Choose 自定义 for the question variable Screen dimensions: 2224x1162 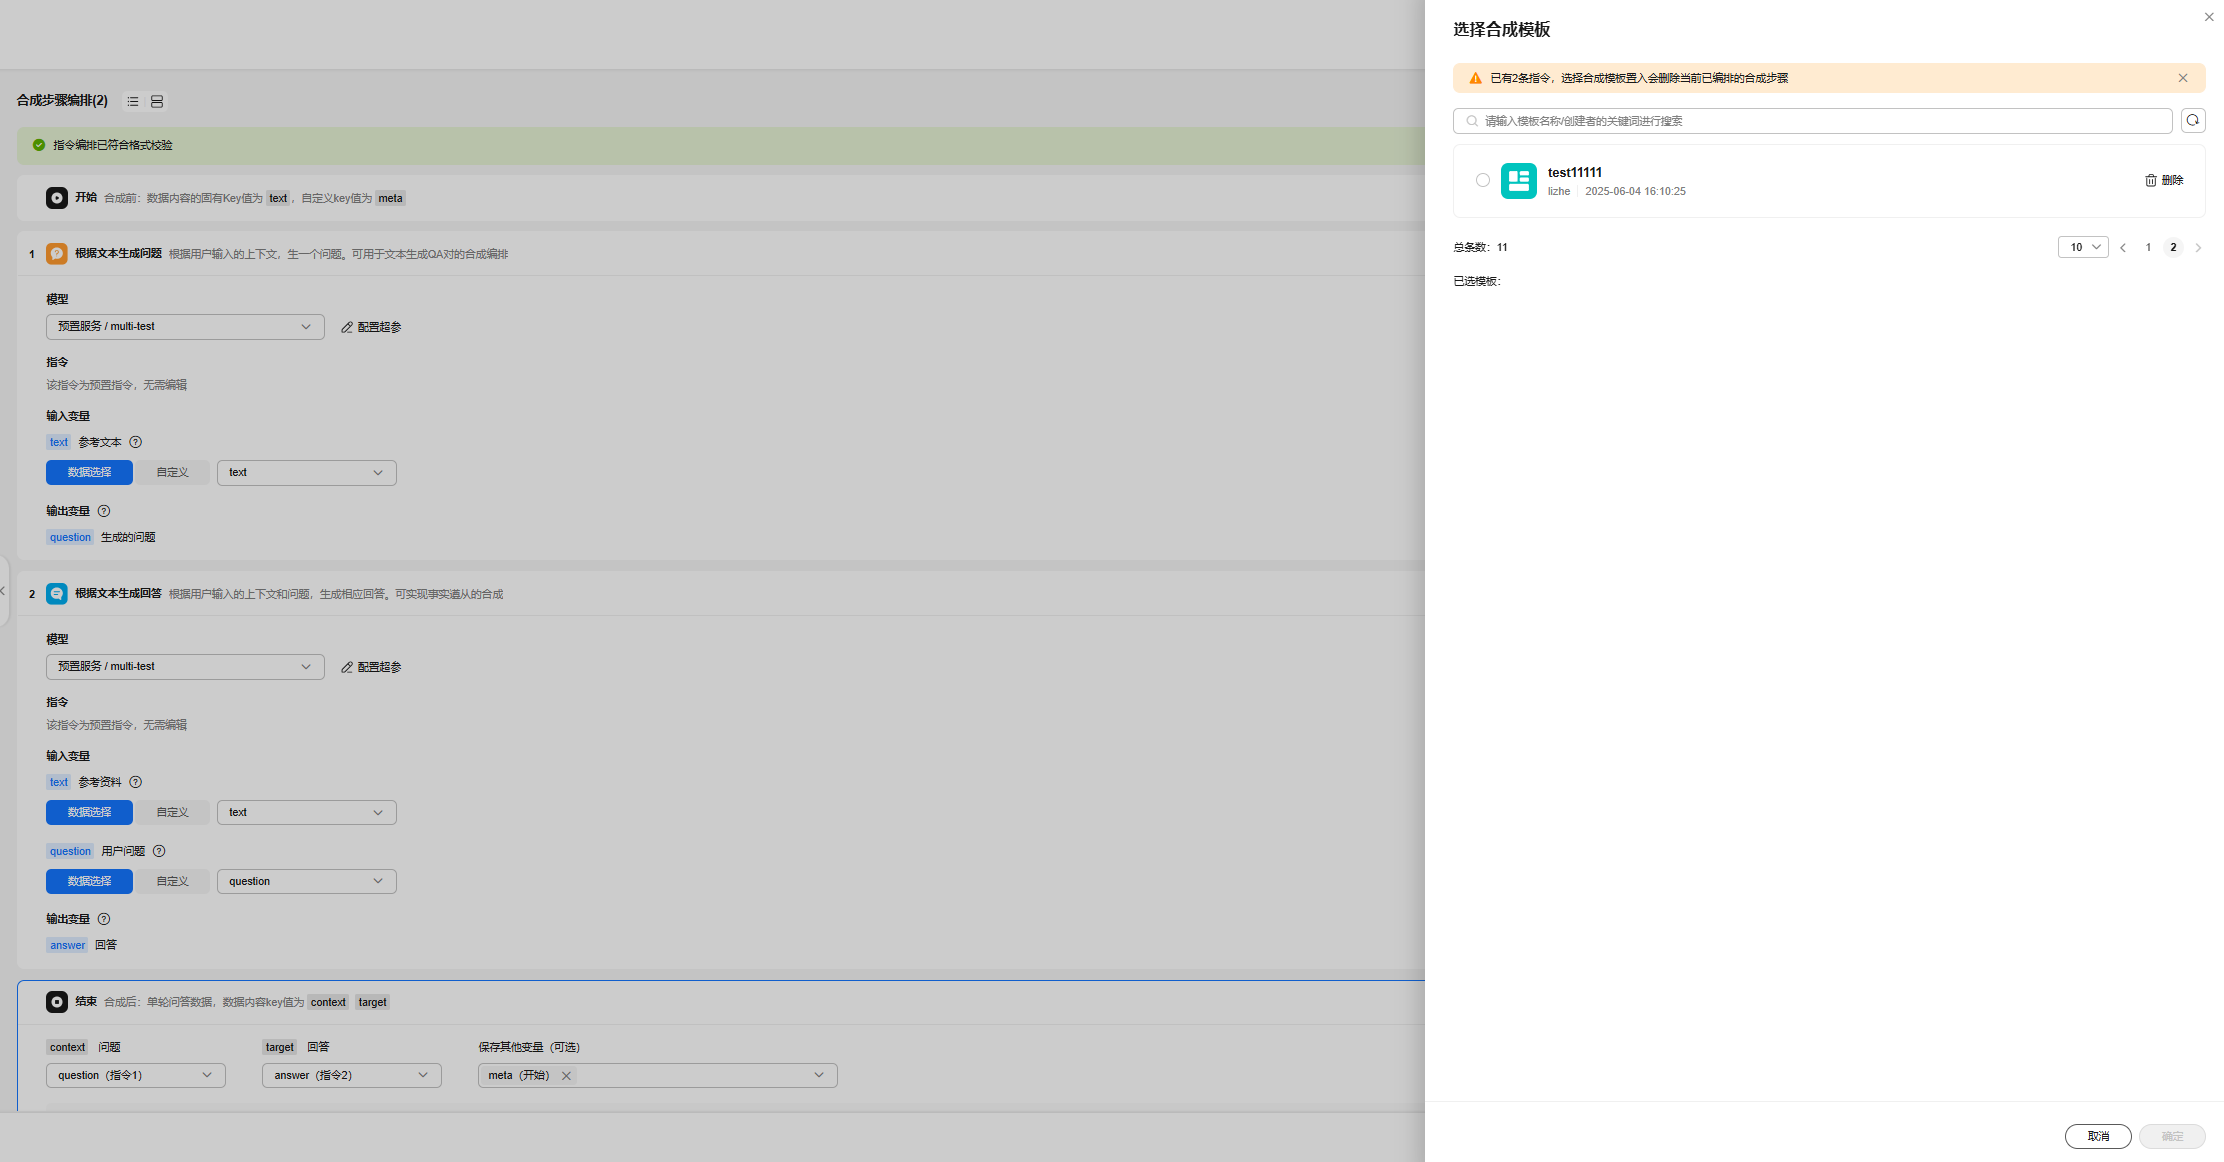[172, 881]
